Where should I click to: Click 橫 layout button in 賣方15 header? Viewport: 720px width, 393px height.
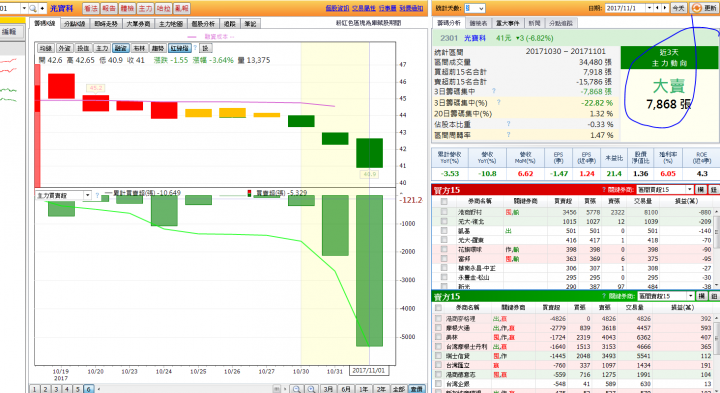coord(702,296)
